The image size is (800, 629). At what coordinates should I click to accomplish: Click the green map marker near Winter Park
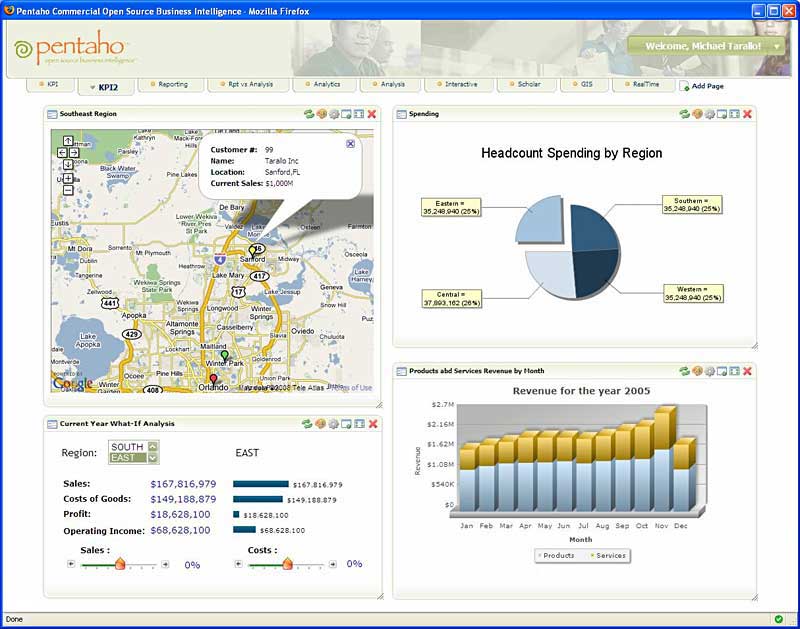[x=224, y=356]
